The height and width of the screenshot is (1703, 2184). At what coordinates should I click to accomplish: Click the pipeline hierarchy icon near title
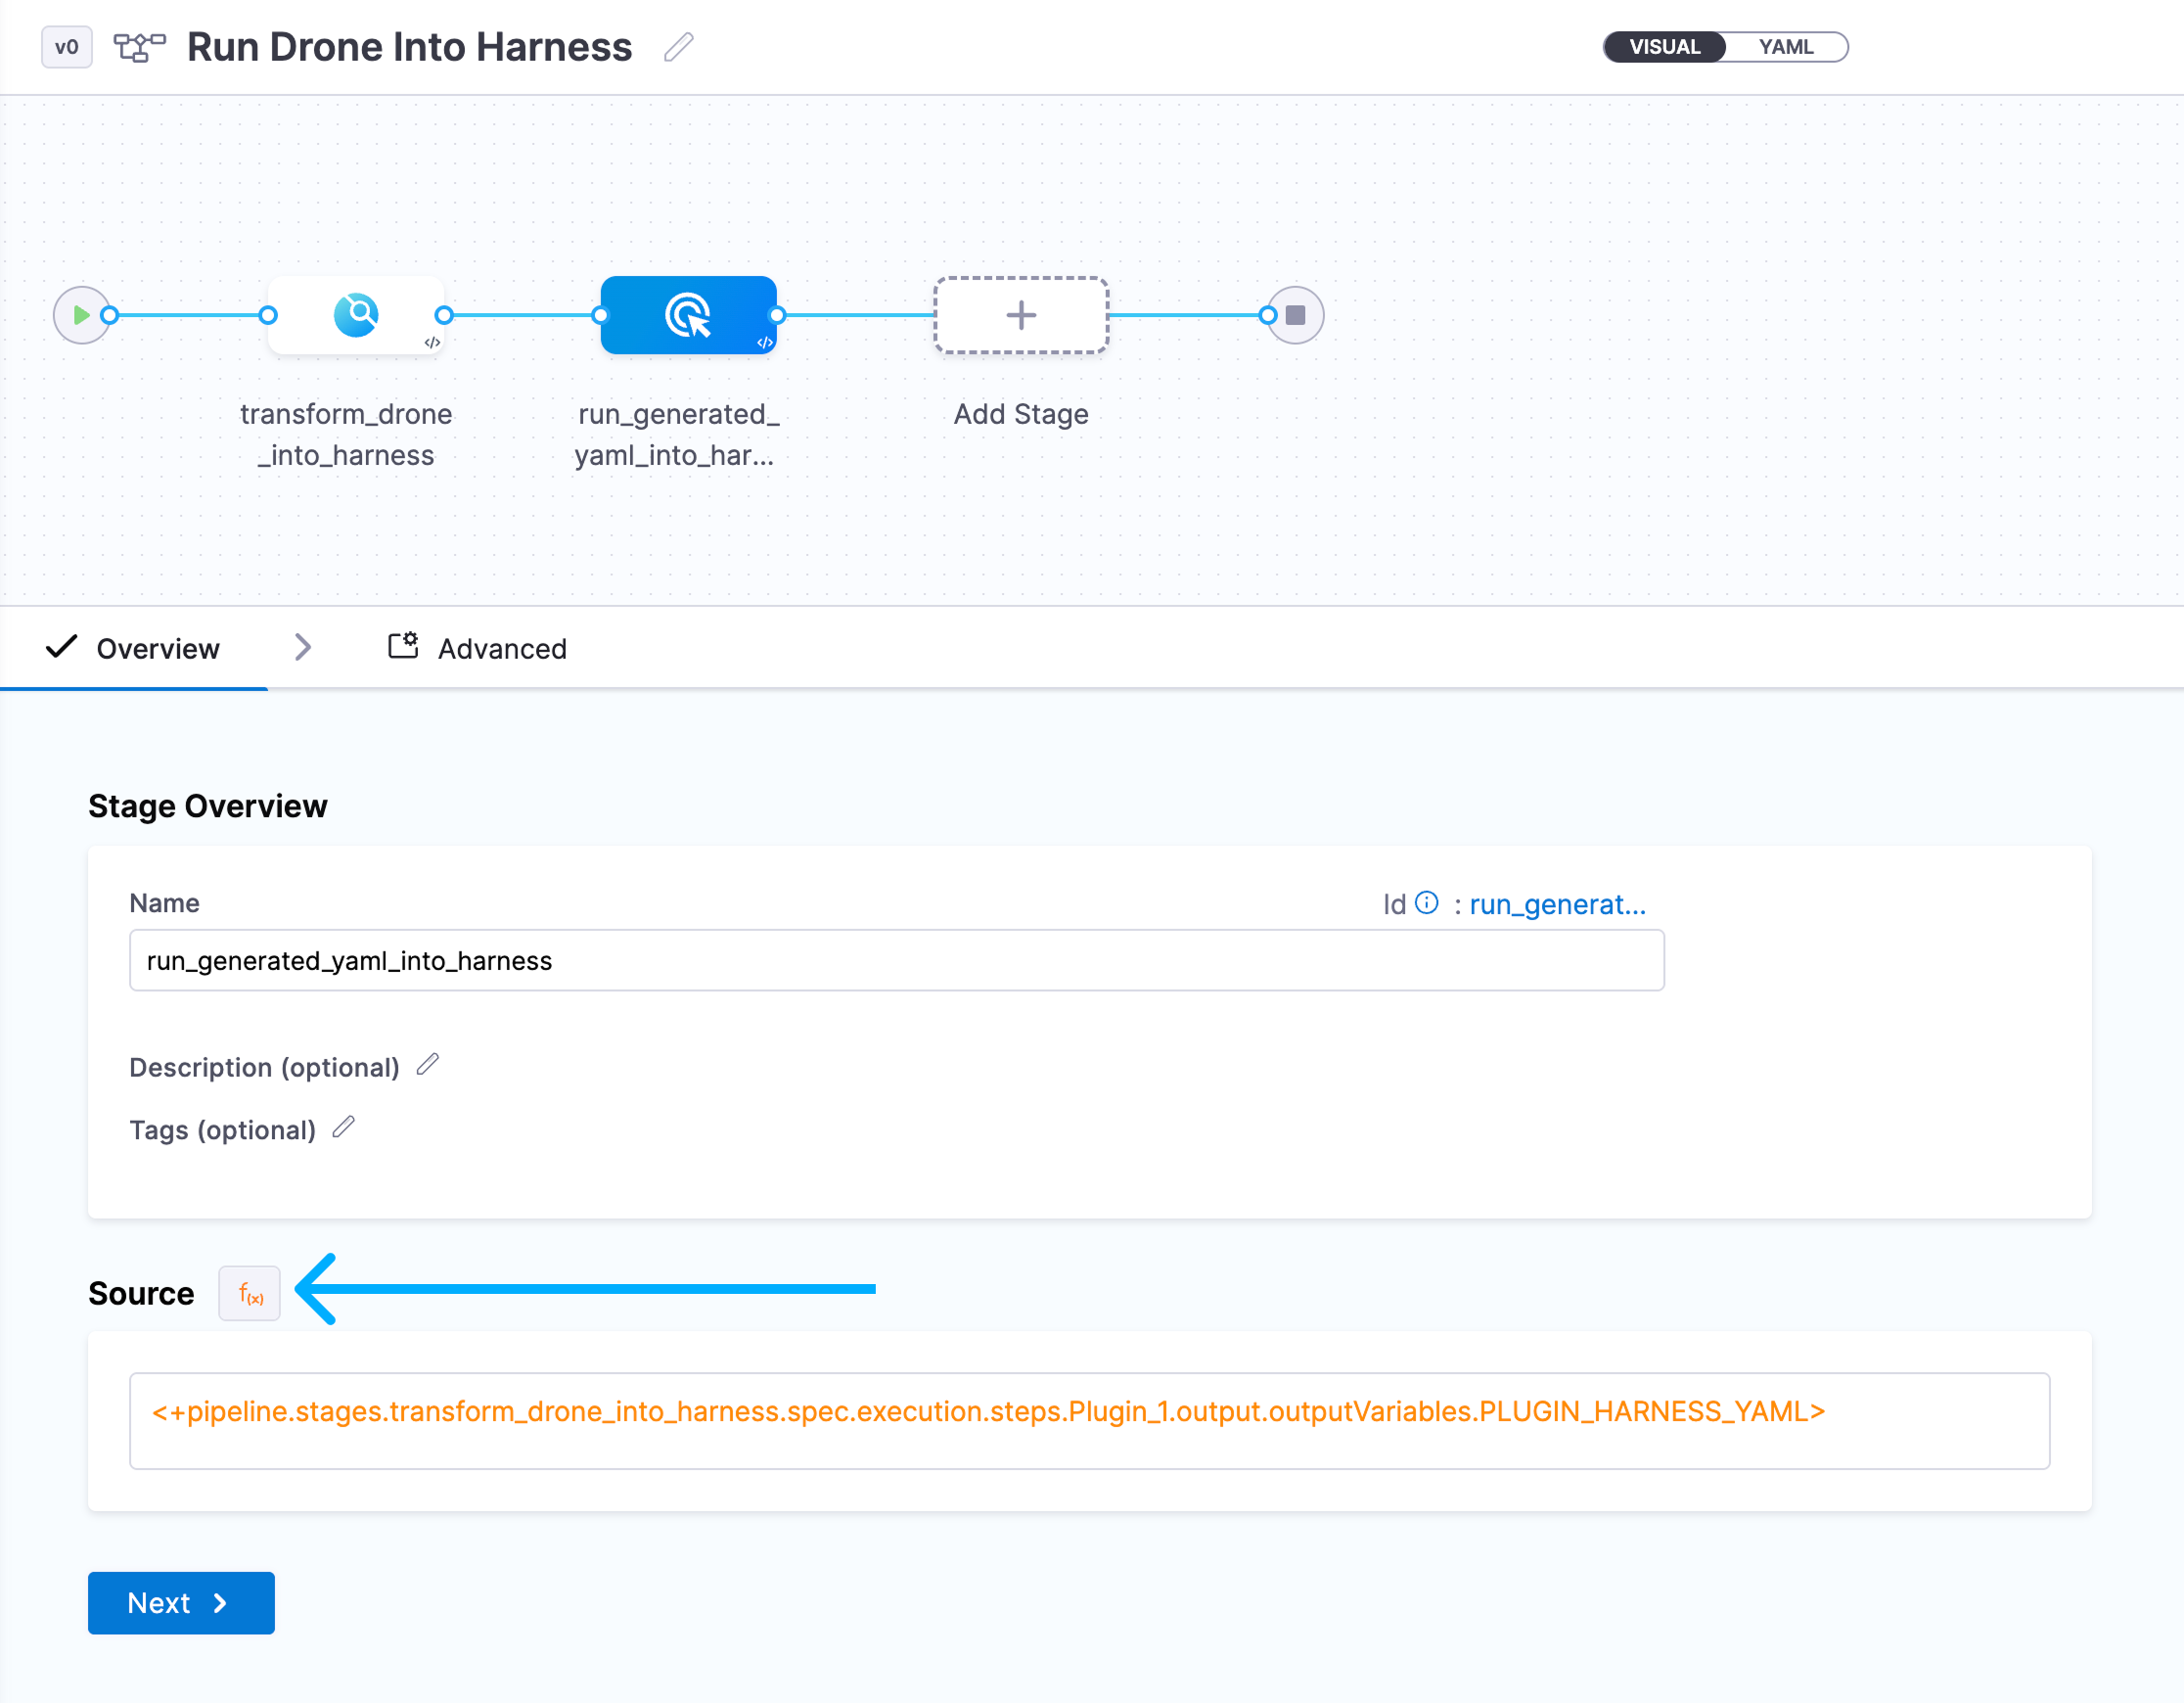(139, 47)
